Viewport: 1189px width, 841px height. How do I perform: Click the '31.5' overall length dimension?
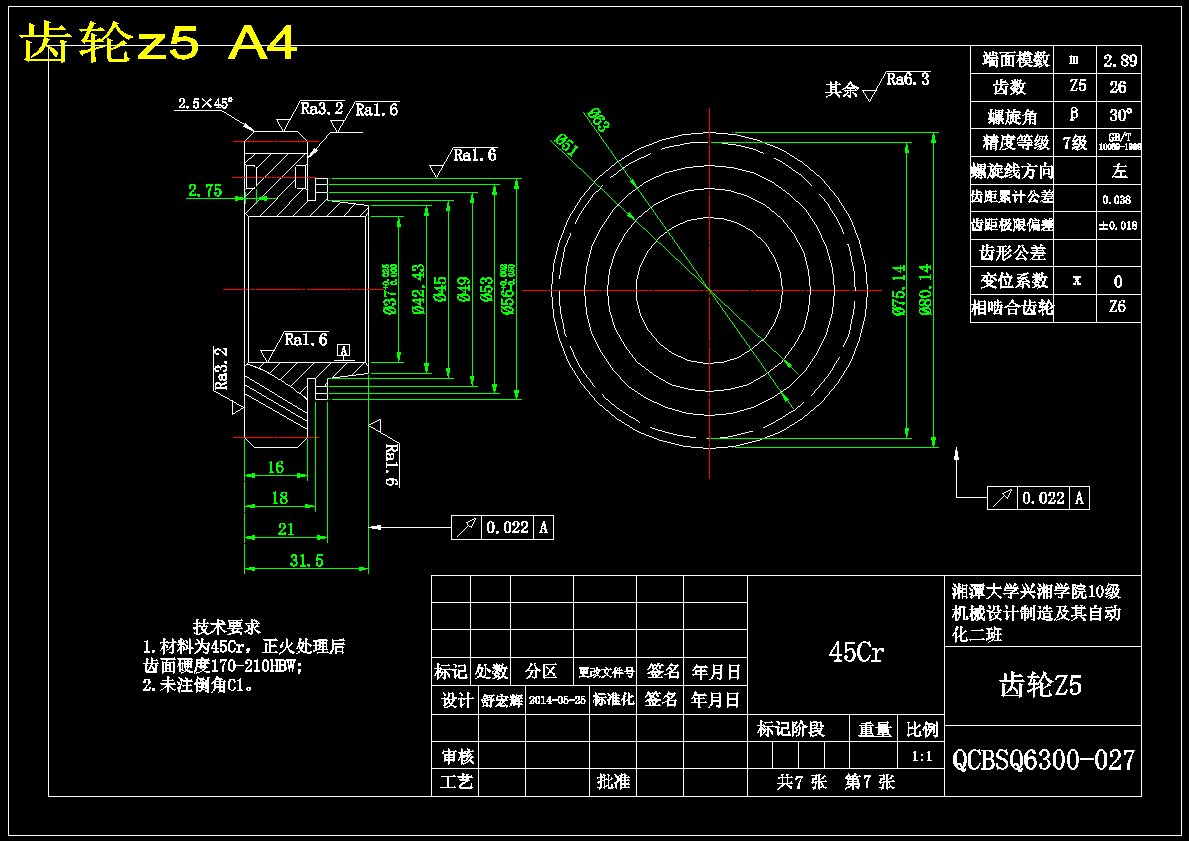pos(306,560)
